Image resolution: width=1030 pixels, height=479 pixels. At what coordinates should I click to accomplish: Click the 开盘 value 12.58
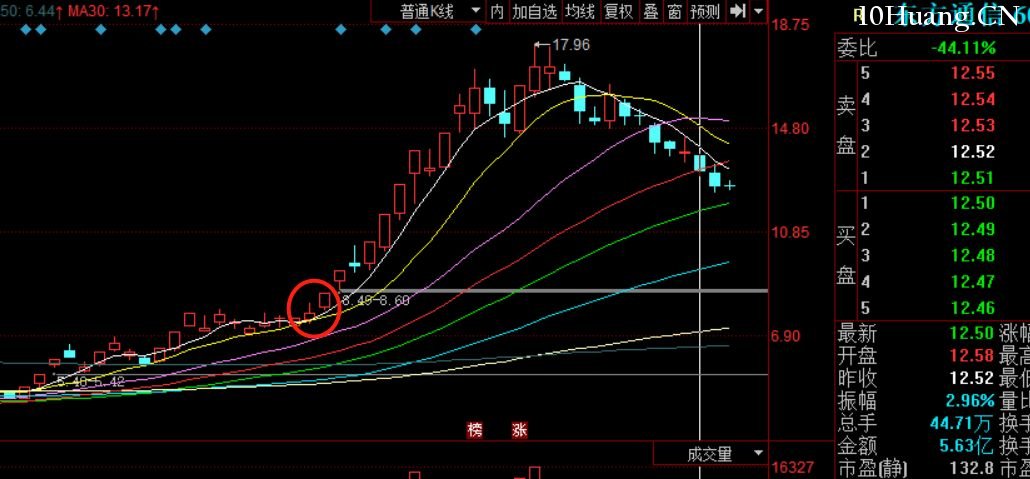973,356
